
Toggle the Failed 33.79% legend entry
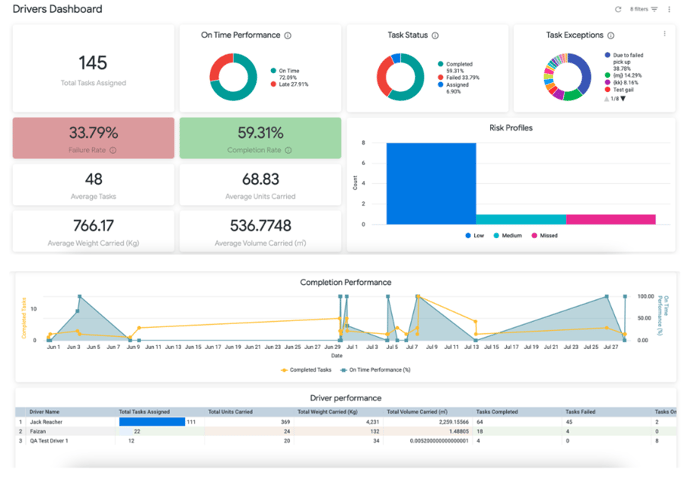click(x=459, y=78)
